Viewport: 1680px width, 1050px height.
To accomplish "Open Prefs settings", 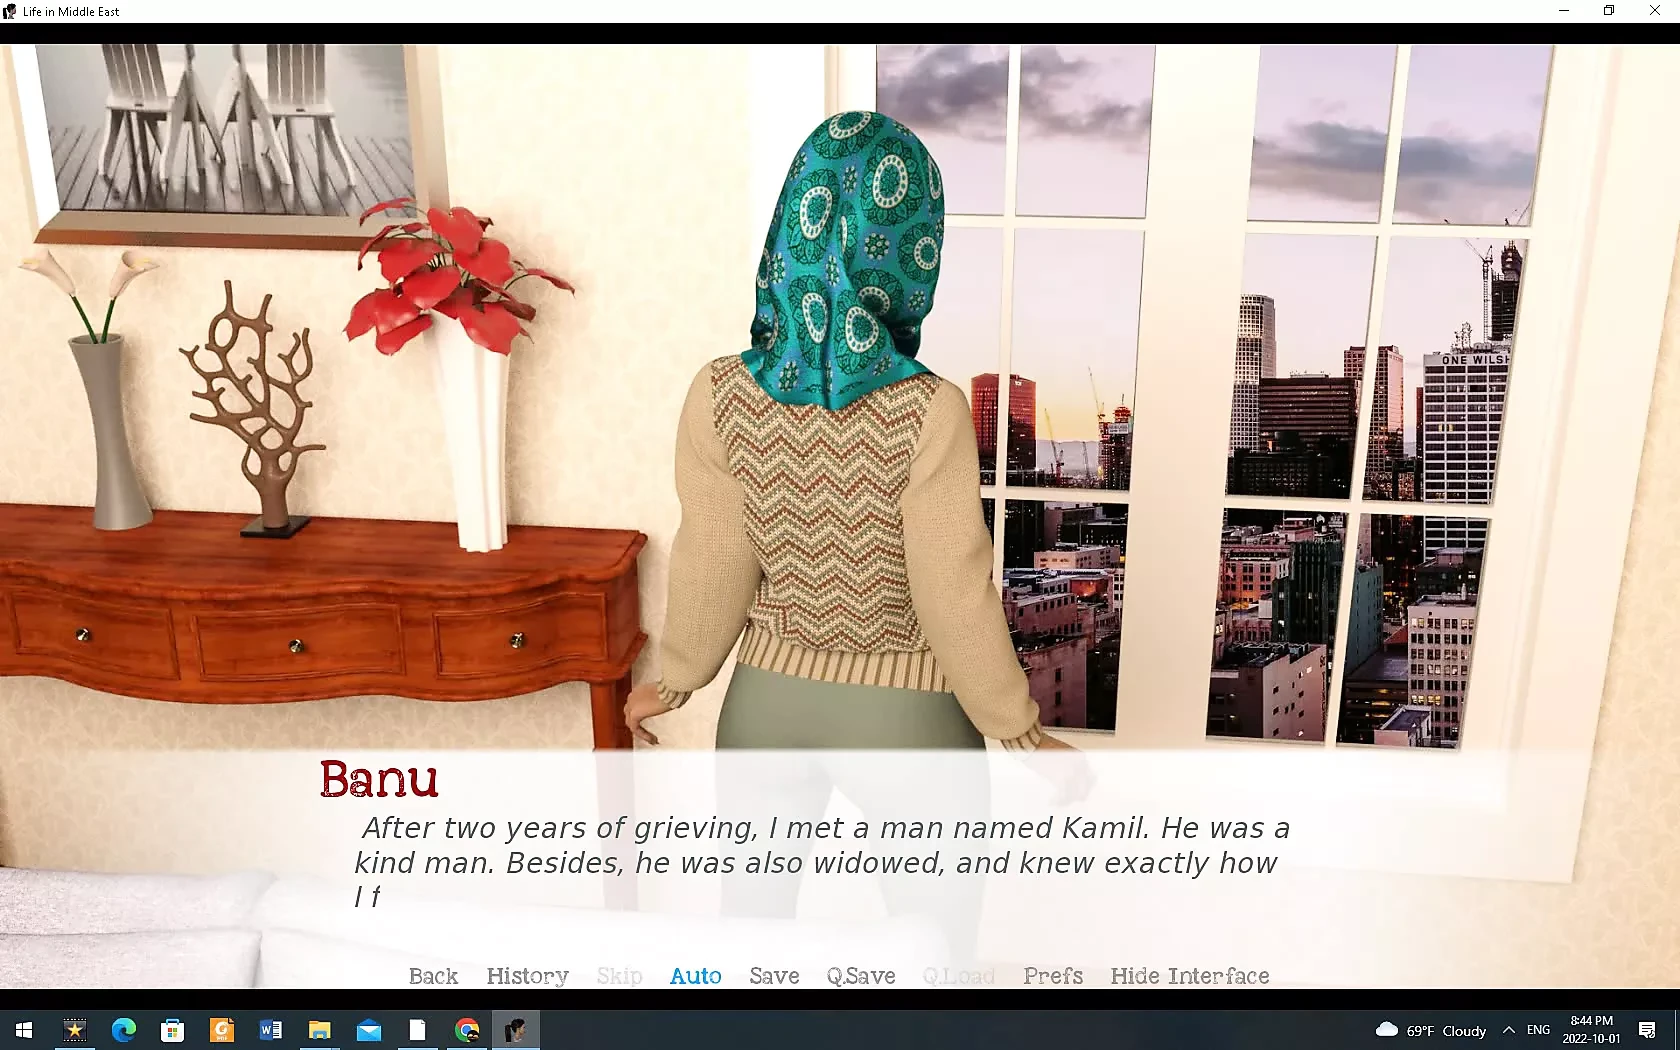I will (1052, 976).
